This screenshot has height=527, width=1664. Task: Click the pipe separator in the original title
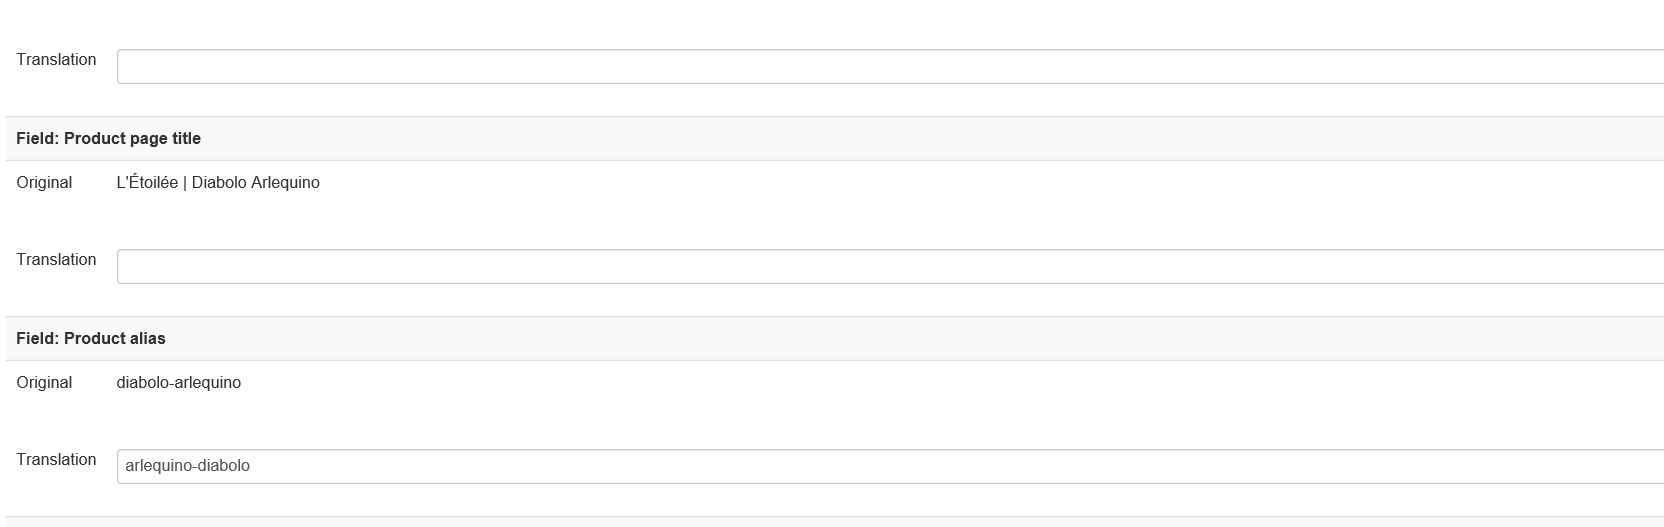coord(185,183)
